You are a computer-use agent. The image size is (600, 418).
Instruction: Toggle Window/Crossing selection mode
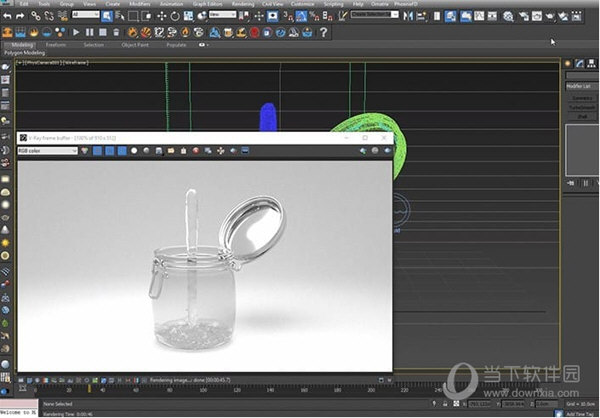[146, 16]
